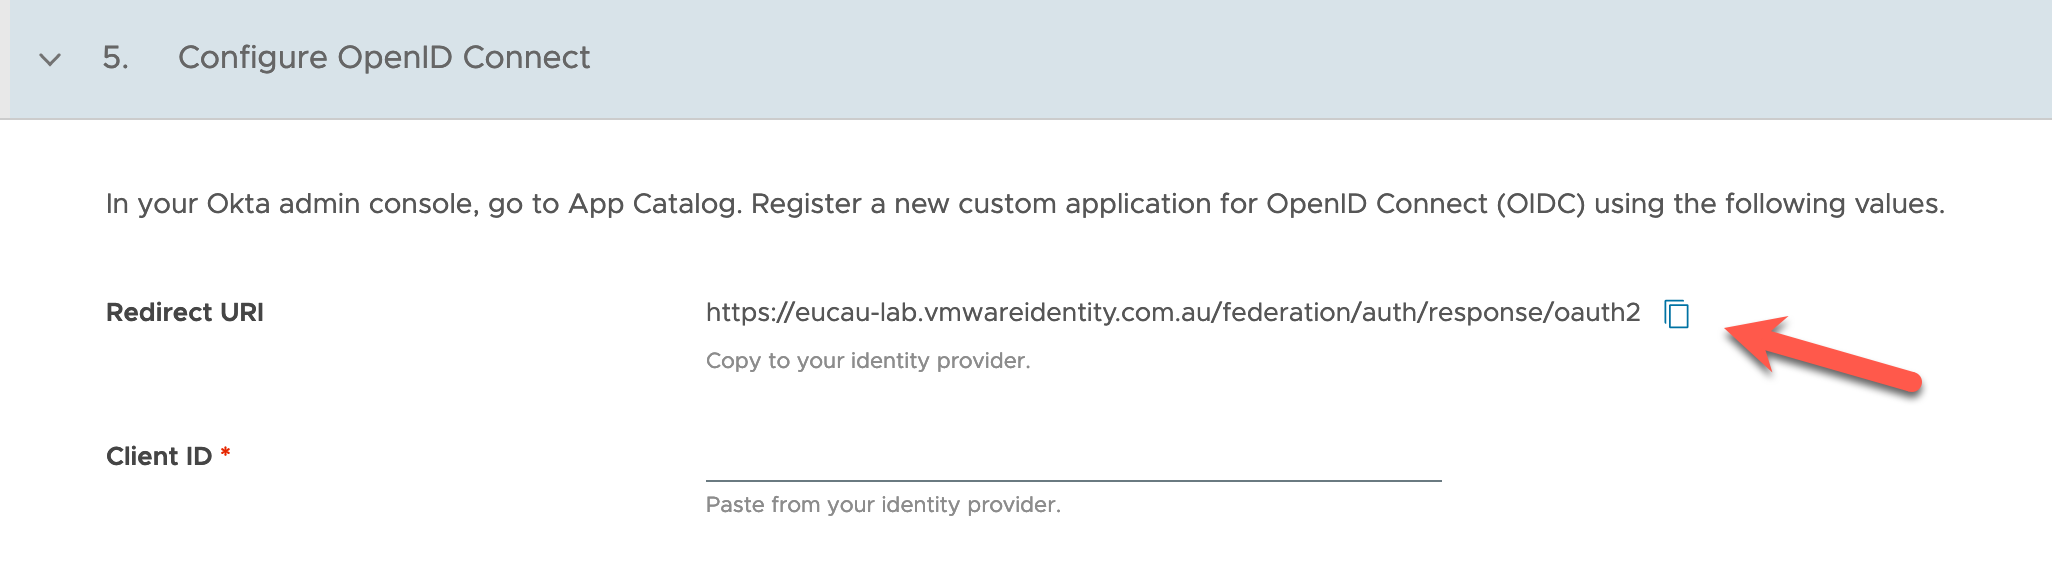Click the step number 5 label
Screen dimensions: 2052x574
115,58
